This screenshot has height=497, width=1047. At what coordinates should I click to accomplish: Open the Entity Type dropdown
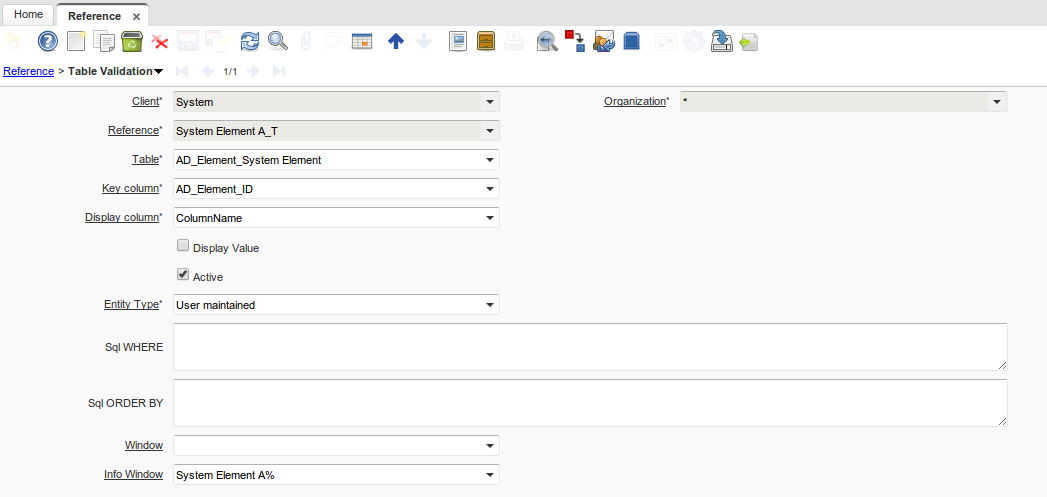489,305
